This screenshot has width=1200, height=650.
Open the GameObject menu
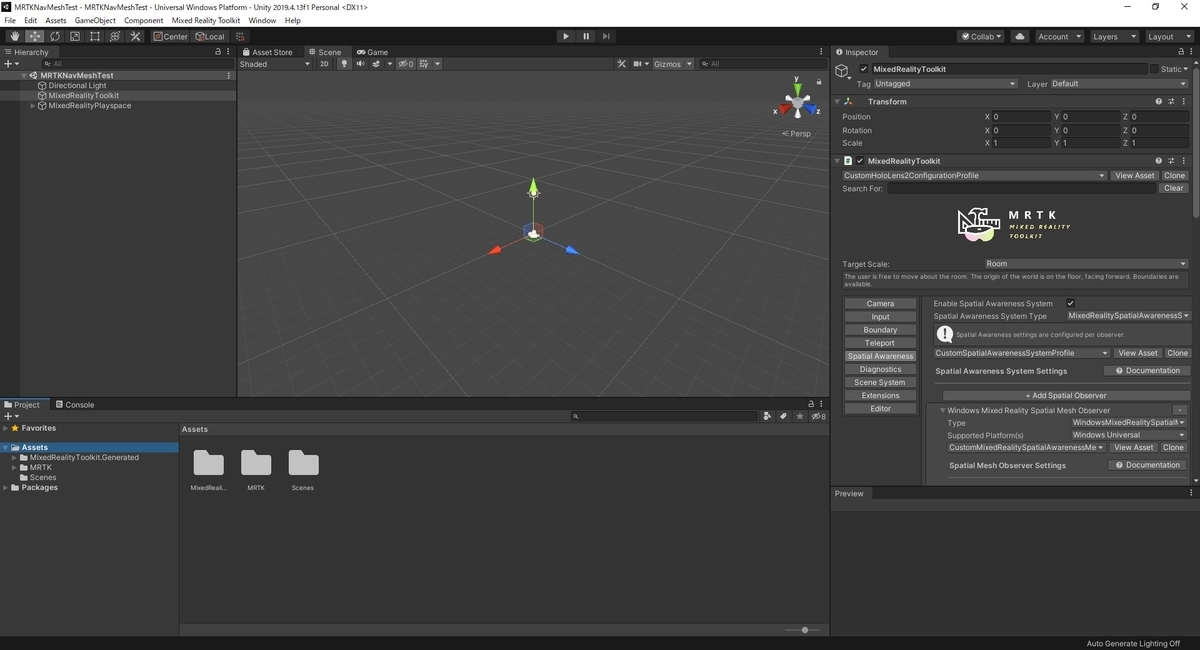coord(95,20)
